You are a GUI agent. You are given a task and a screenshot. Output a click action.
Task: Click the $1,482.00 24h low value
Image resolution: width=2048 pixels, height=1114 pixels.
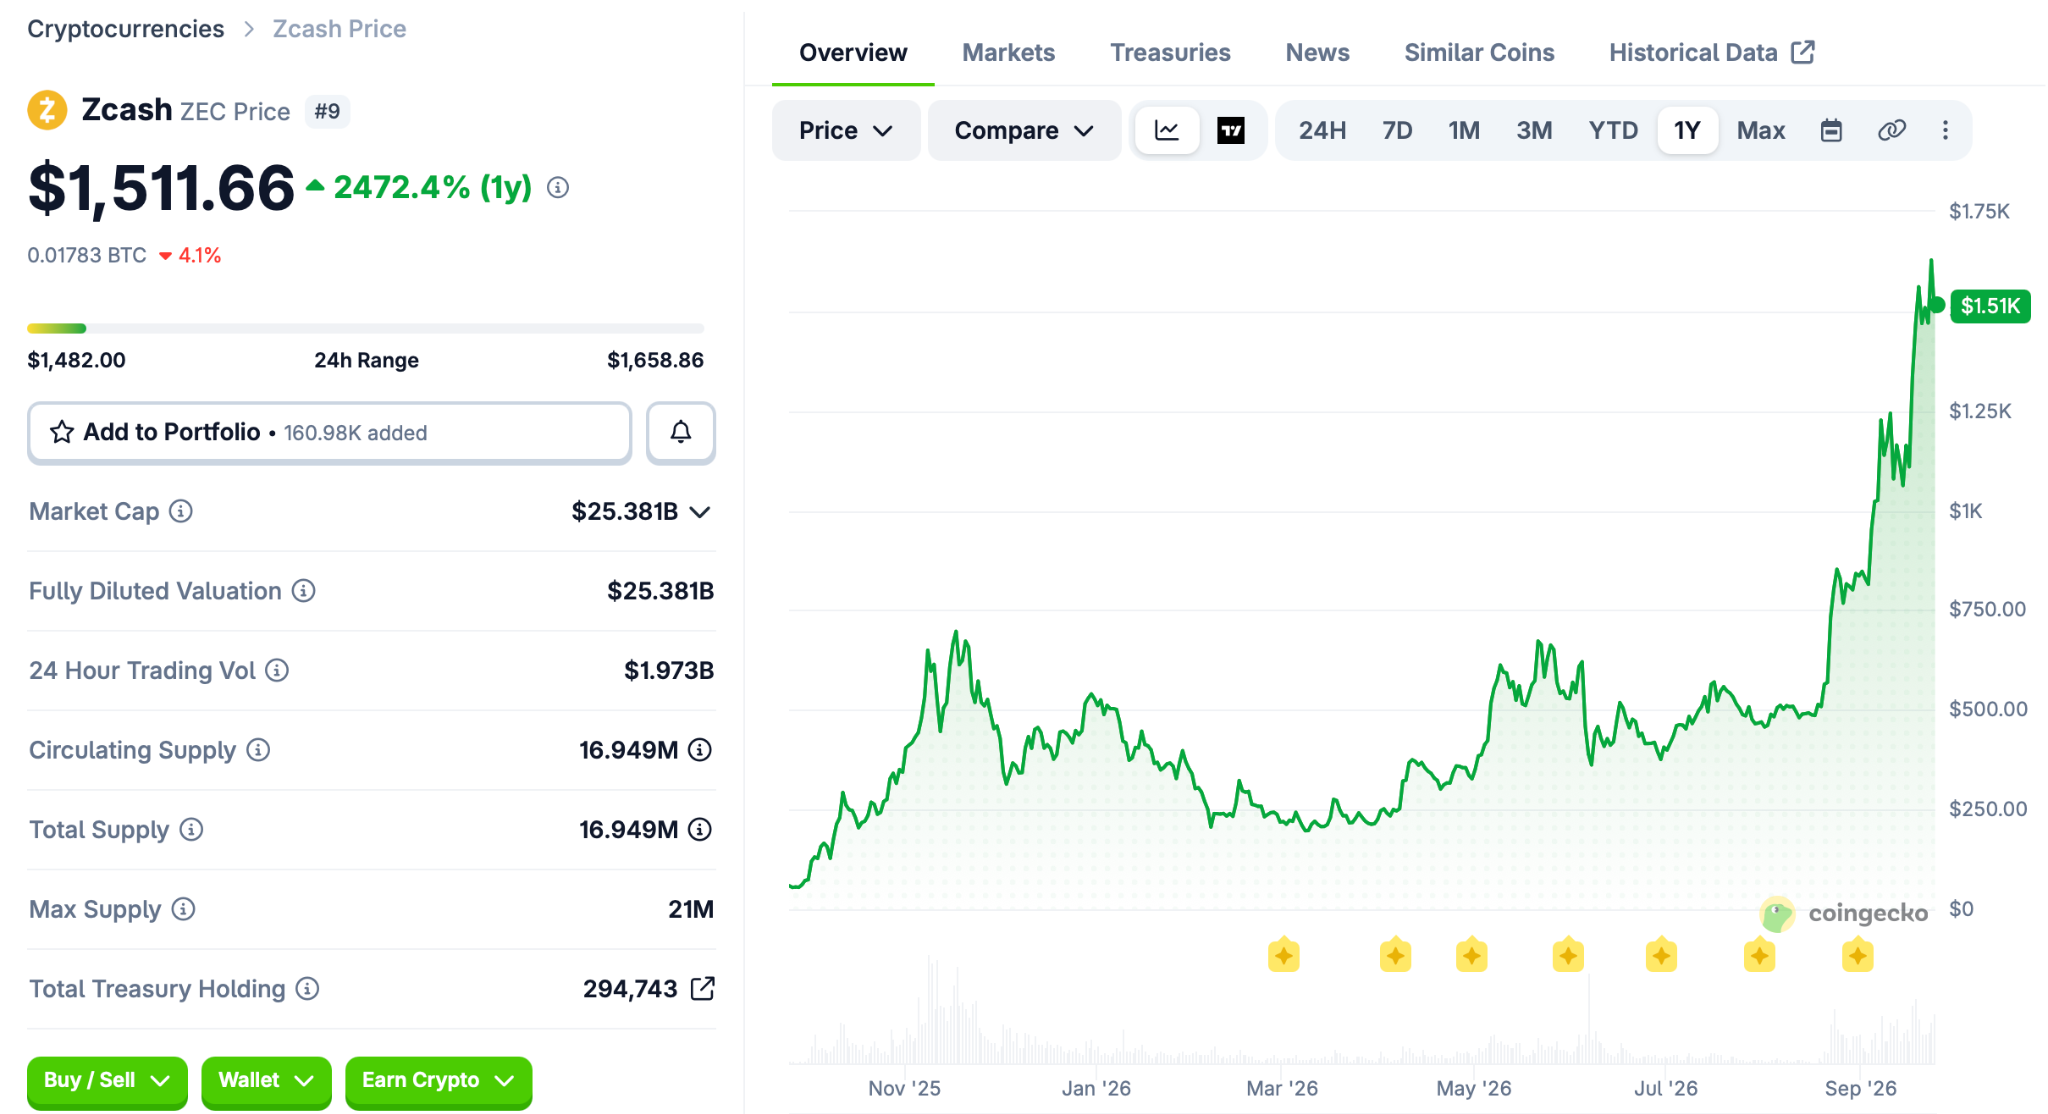[x=77, y=360]
